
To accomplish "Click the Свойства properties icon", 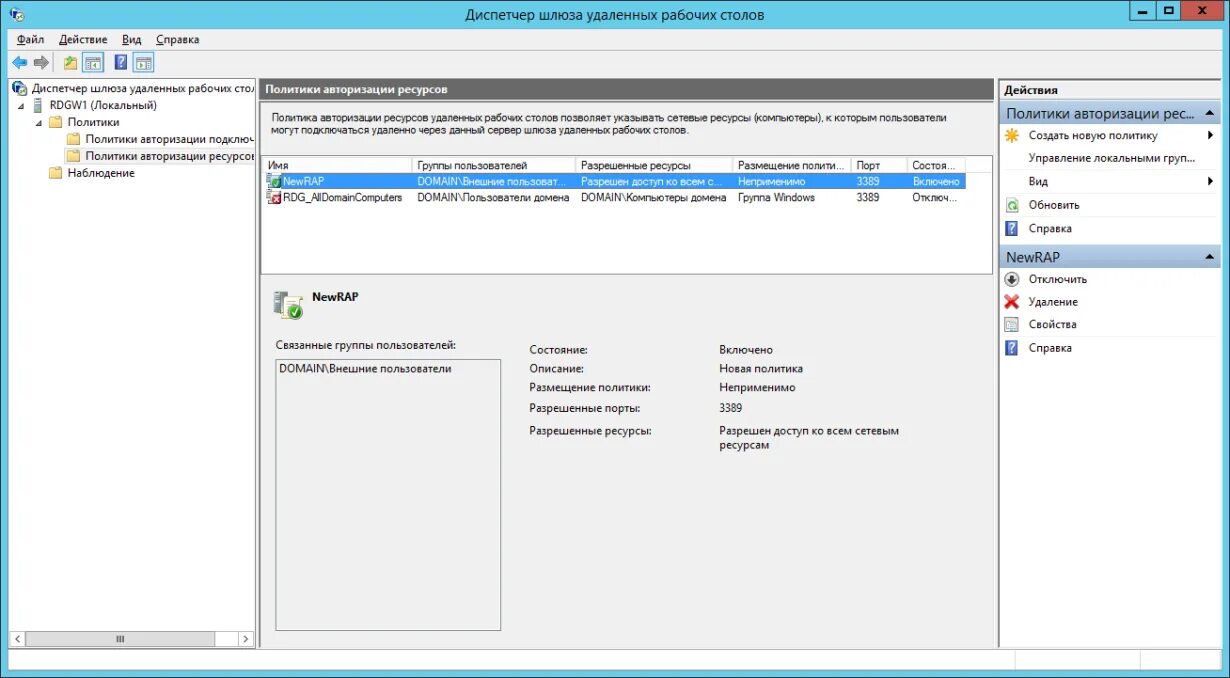I will tap(1012, 325).
